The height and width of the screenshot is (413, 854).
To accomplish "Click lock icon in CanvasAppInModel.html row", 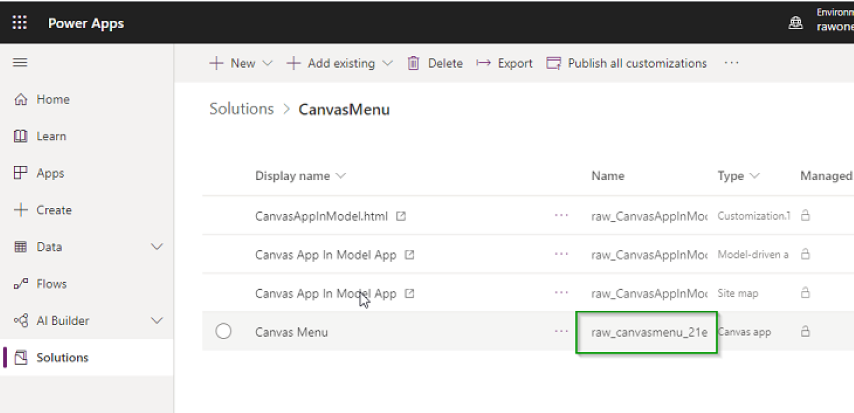I will coord(805,215).
